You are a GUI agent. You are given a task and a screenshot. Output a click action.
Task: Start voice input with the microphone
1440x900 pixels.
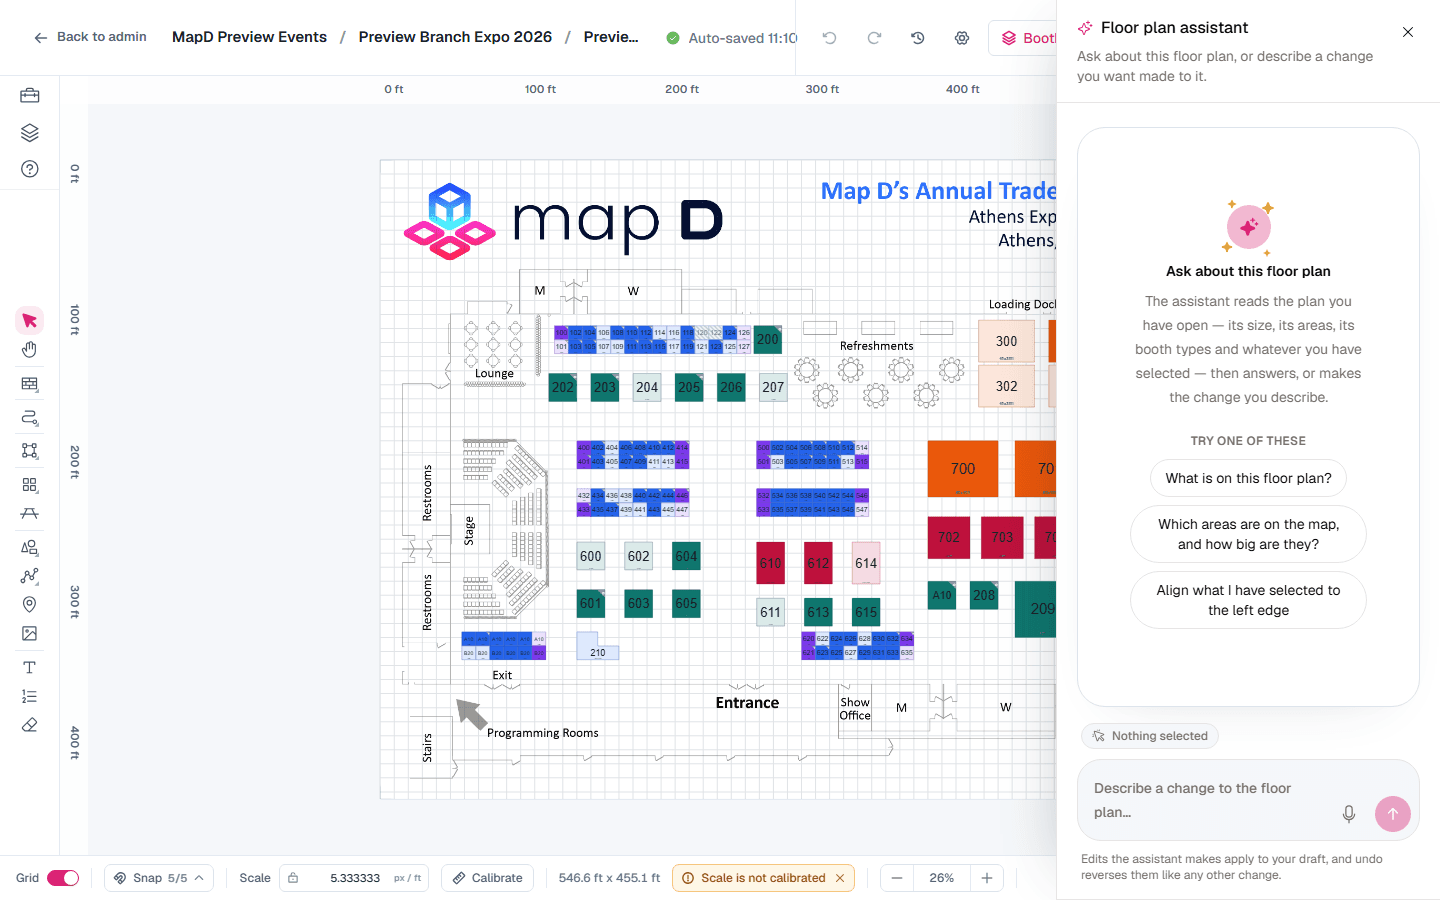1349,814
